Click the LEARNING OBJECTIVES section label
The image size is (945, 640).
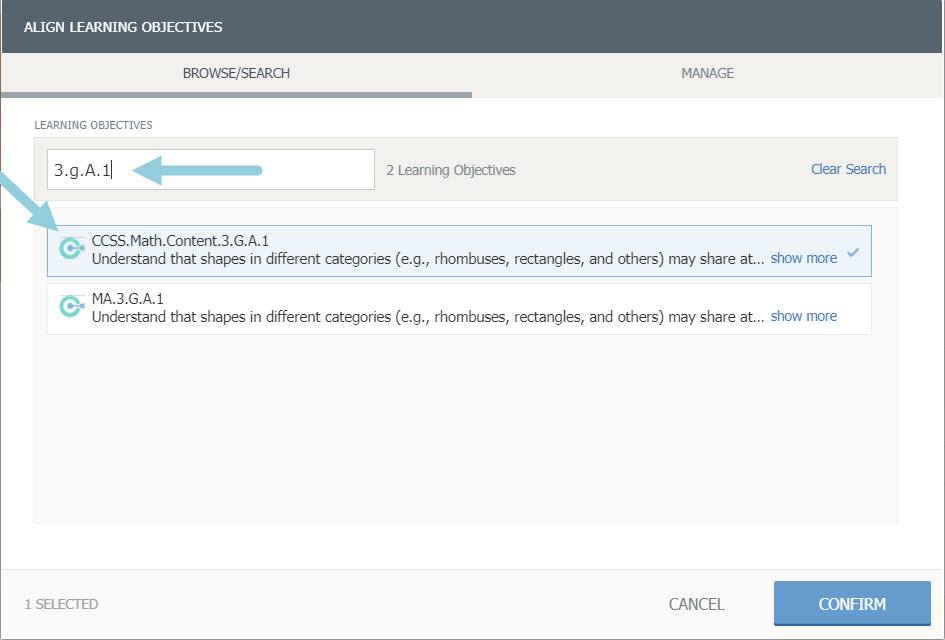[93, 125]
